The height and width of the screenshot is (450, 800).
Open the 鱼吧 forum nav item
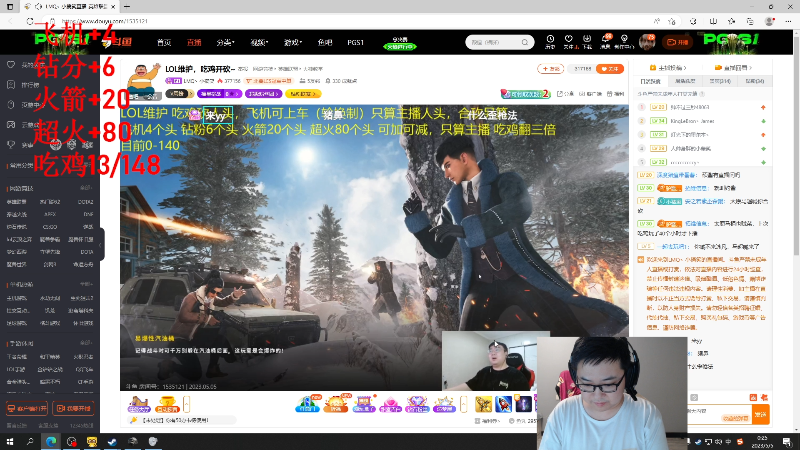tap(324, 42)
